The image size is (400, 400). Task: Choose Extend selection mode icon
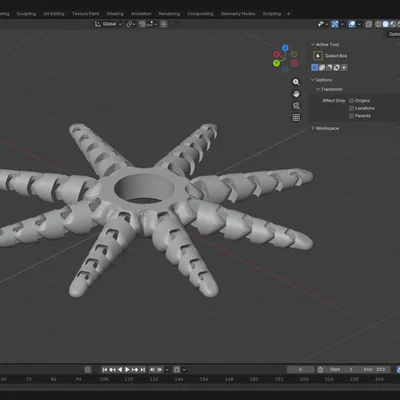[322, 68]
